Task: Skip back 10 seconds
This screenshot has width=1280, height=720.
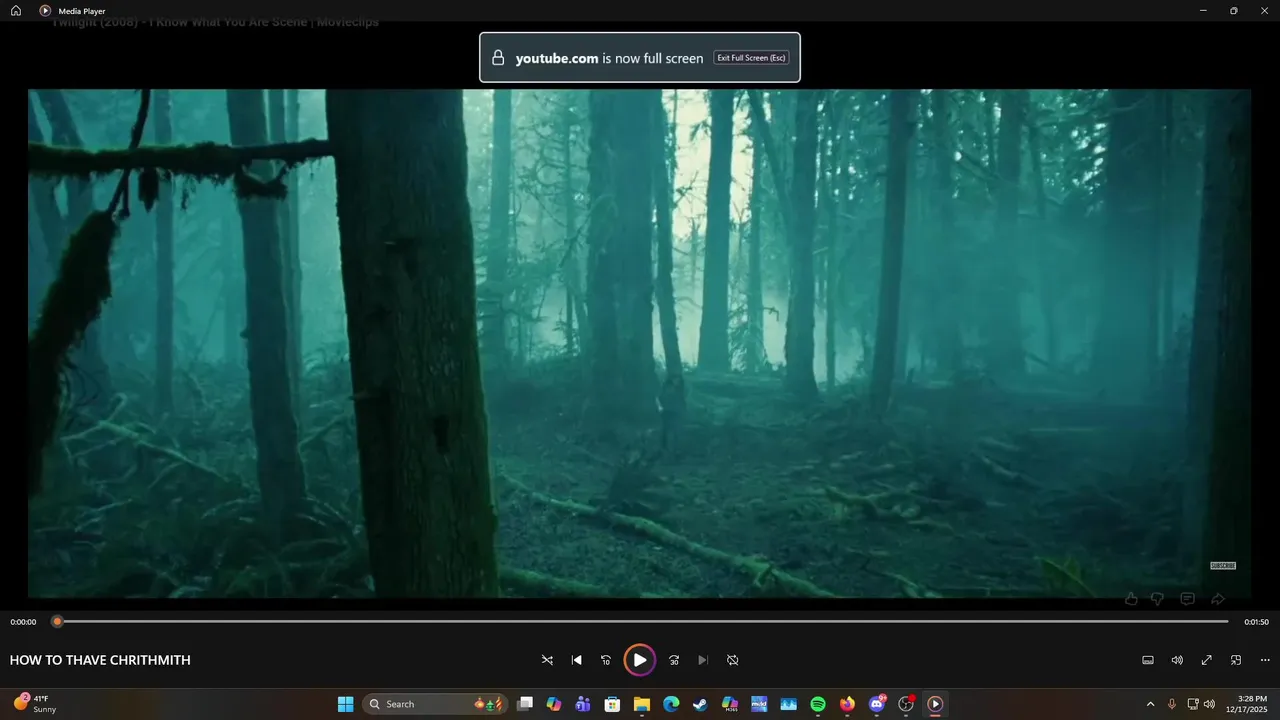Action: pyautogui.click(x=606, y=660)
